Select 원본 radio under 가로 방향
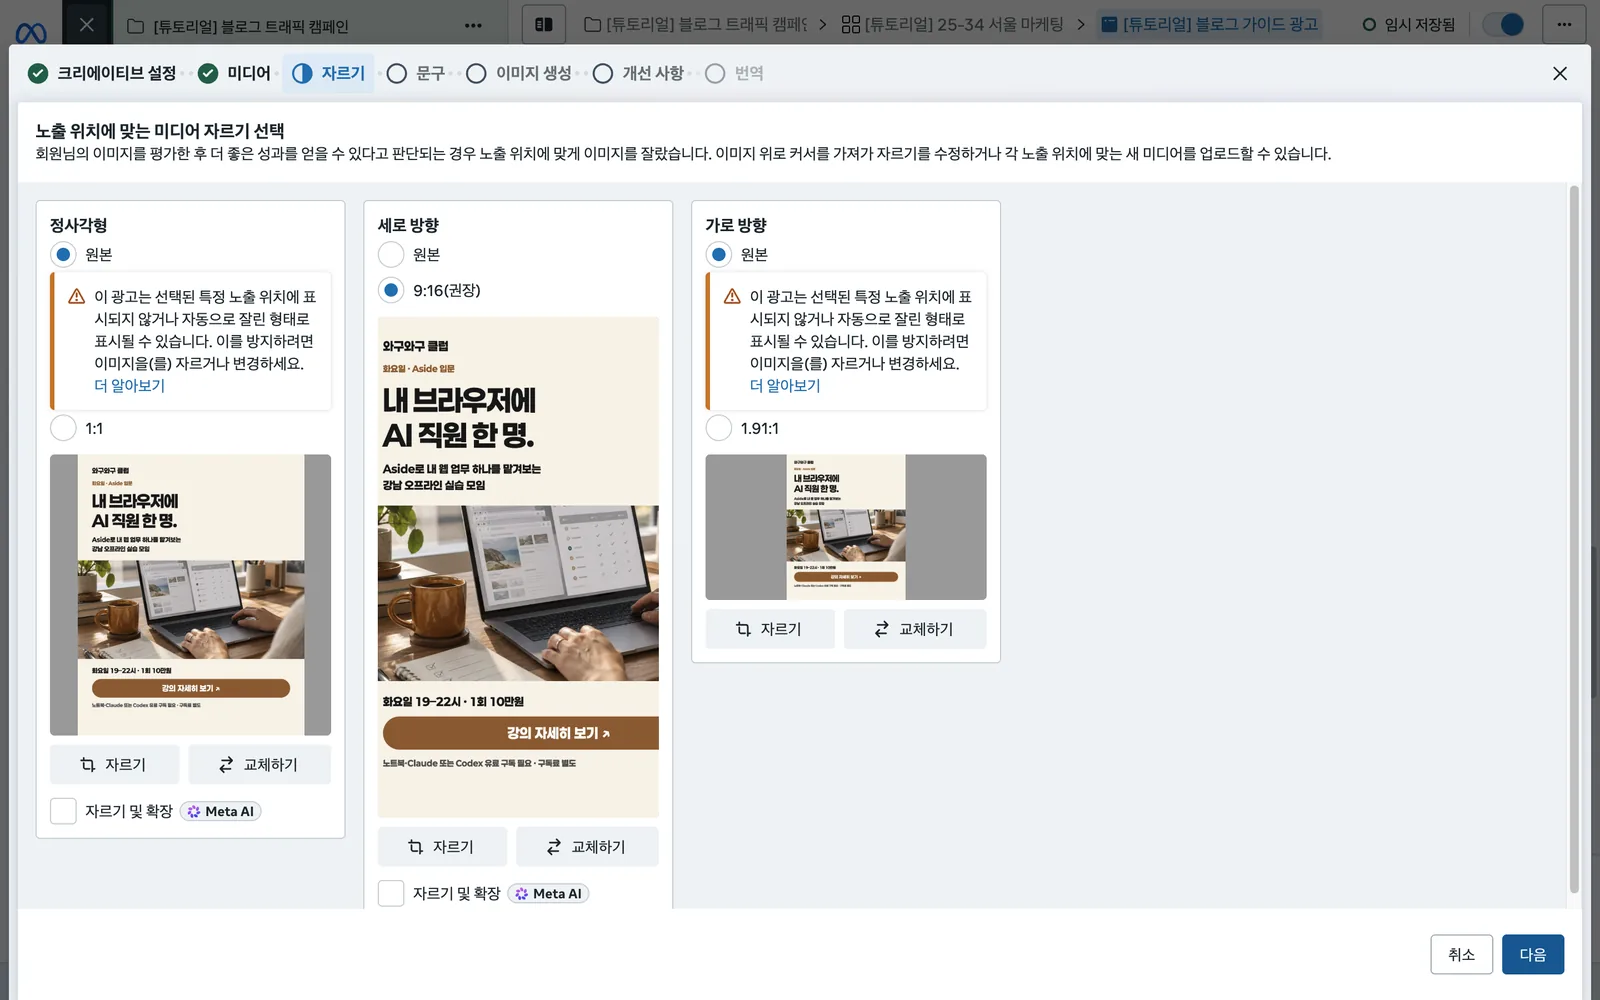Image resolution: width=1600 pixels, height=1000 pixels. [x=719, y=254]
